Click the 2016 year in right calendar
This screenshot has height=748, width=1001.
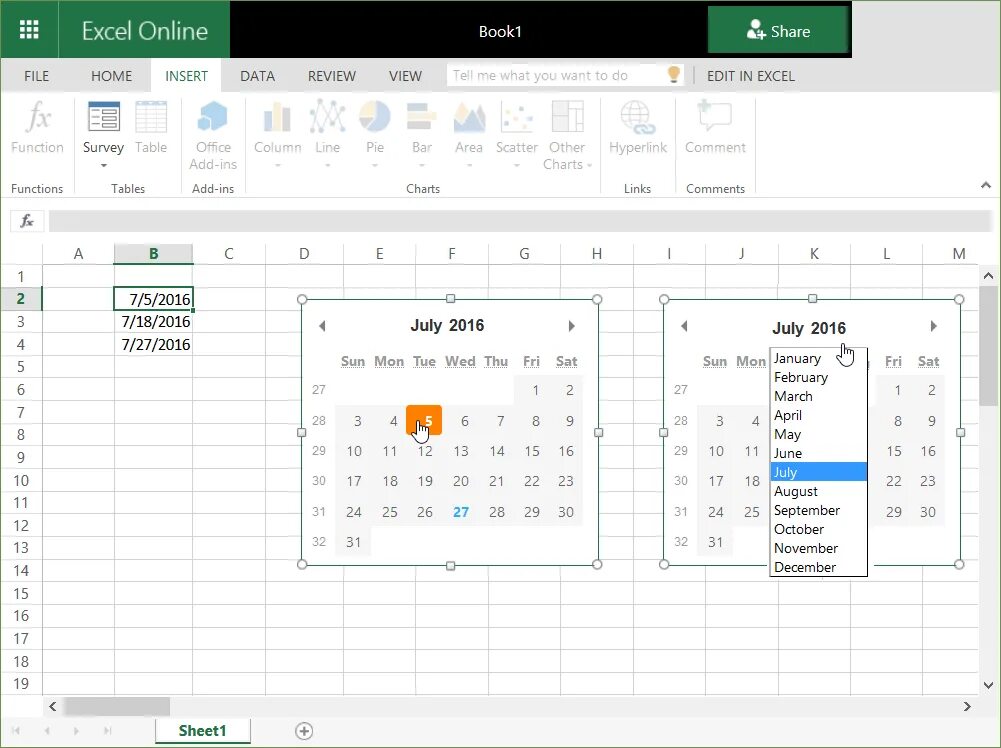(x=829, y=328)
